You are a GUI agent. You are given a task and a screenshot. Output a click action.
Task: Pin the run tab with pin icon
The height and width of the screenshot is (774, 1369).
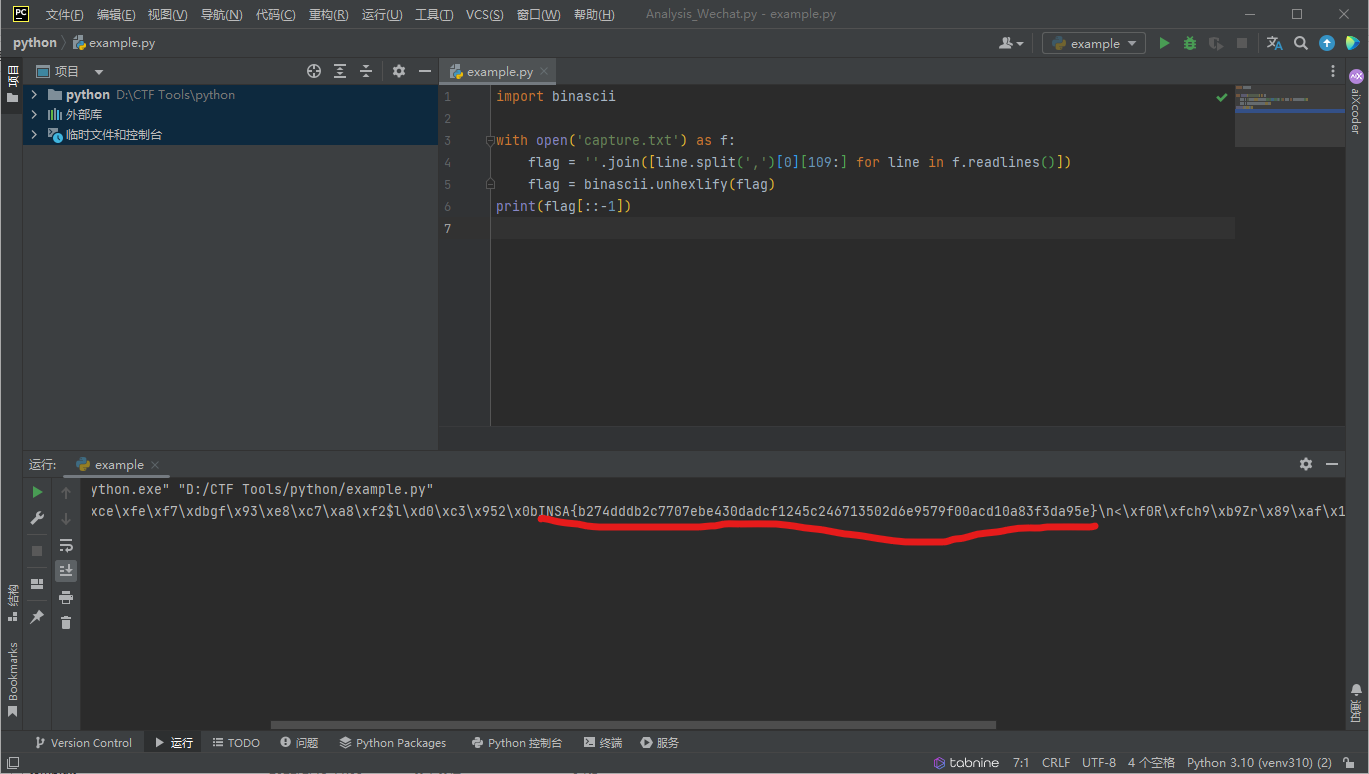(37, 617)
